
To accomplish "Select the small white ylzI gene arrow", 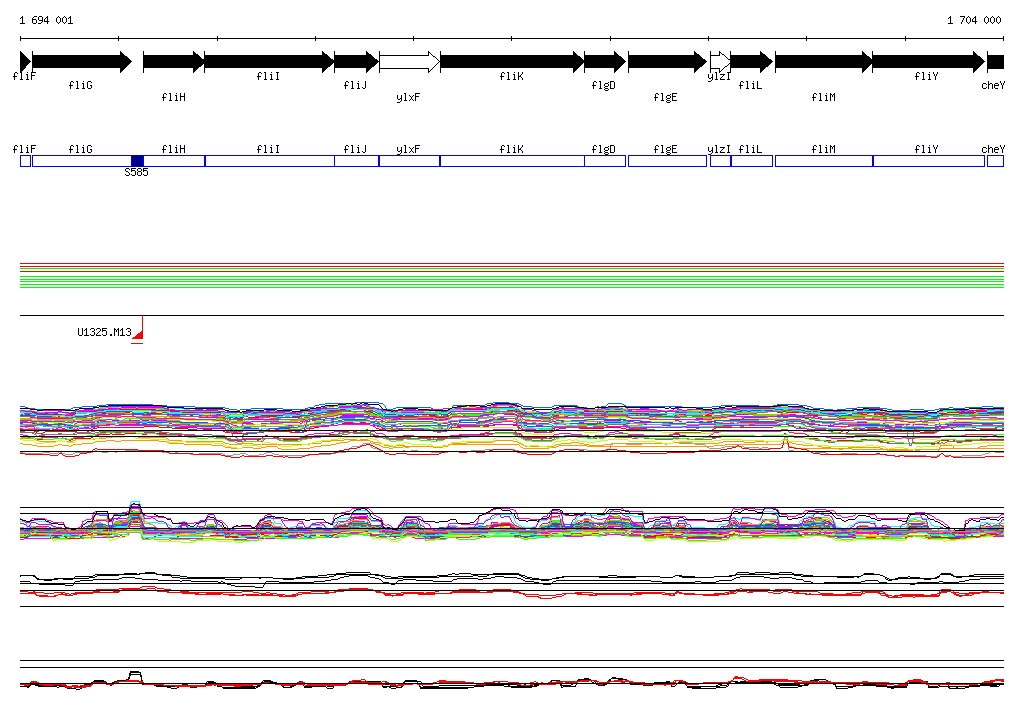I will coord(719,62).
